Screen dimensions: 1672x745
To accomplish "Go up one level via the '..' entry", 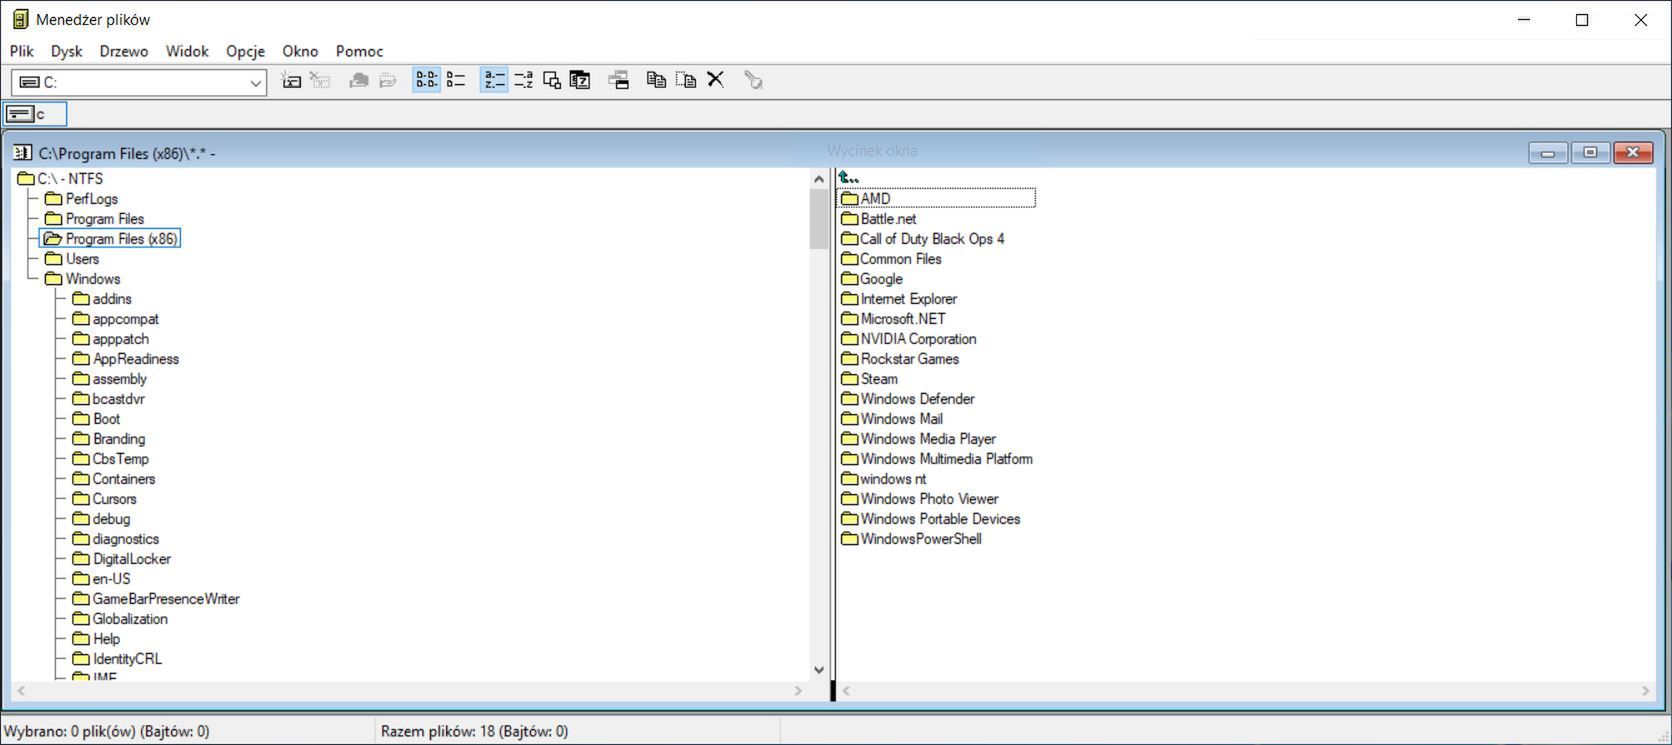I will [x=849, y=178].
